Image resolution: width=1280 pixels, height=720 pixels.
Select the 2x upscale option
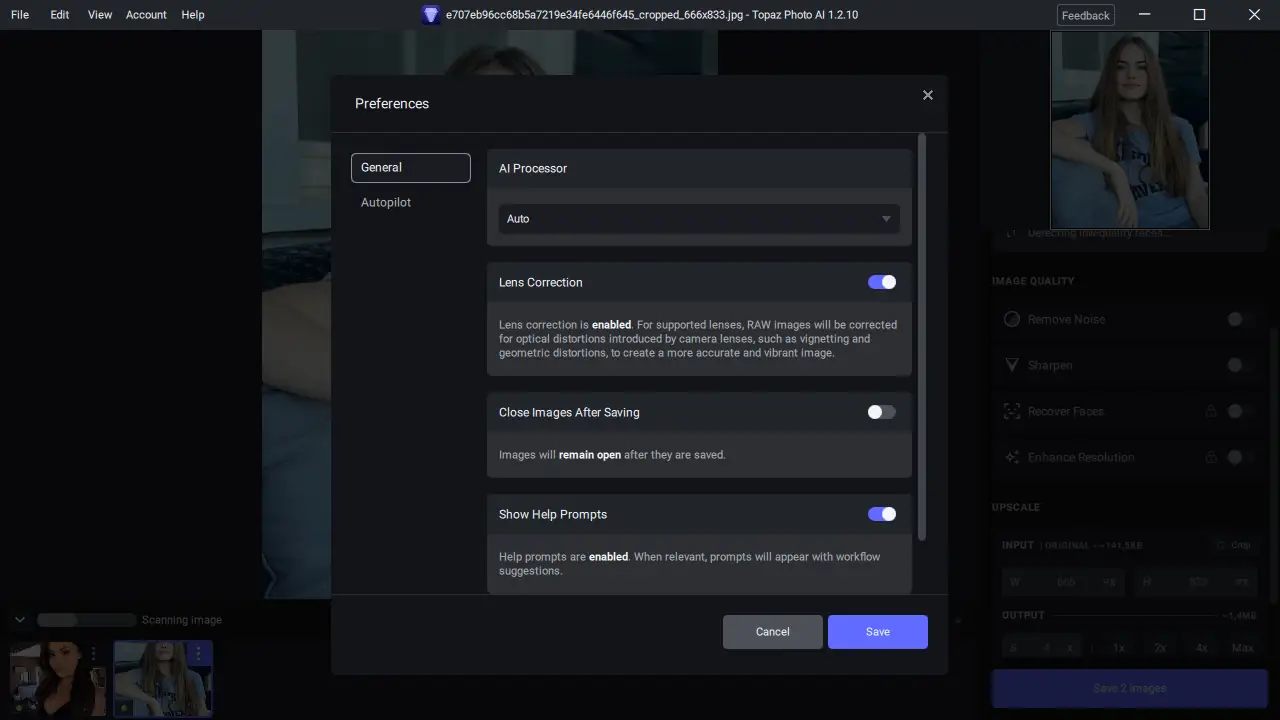(x=1160, y=648)
